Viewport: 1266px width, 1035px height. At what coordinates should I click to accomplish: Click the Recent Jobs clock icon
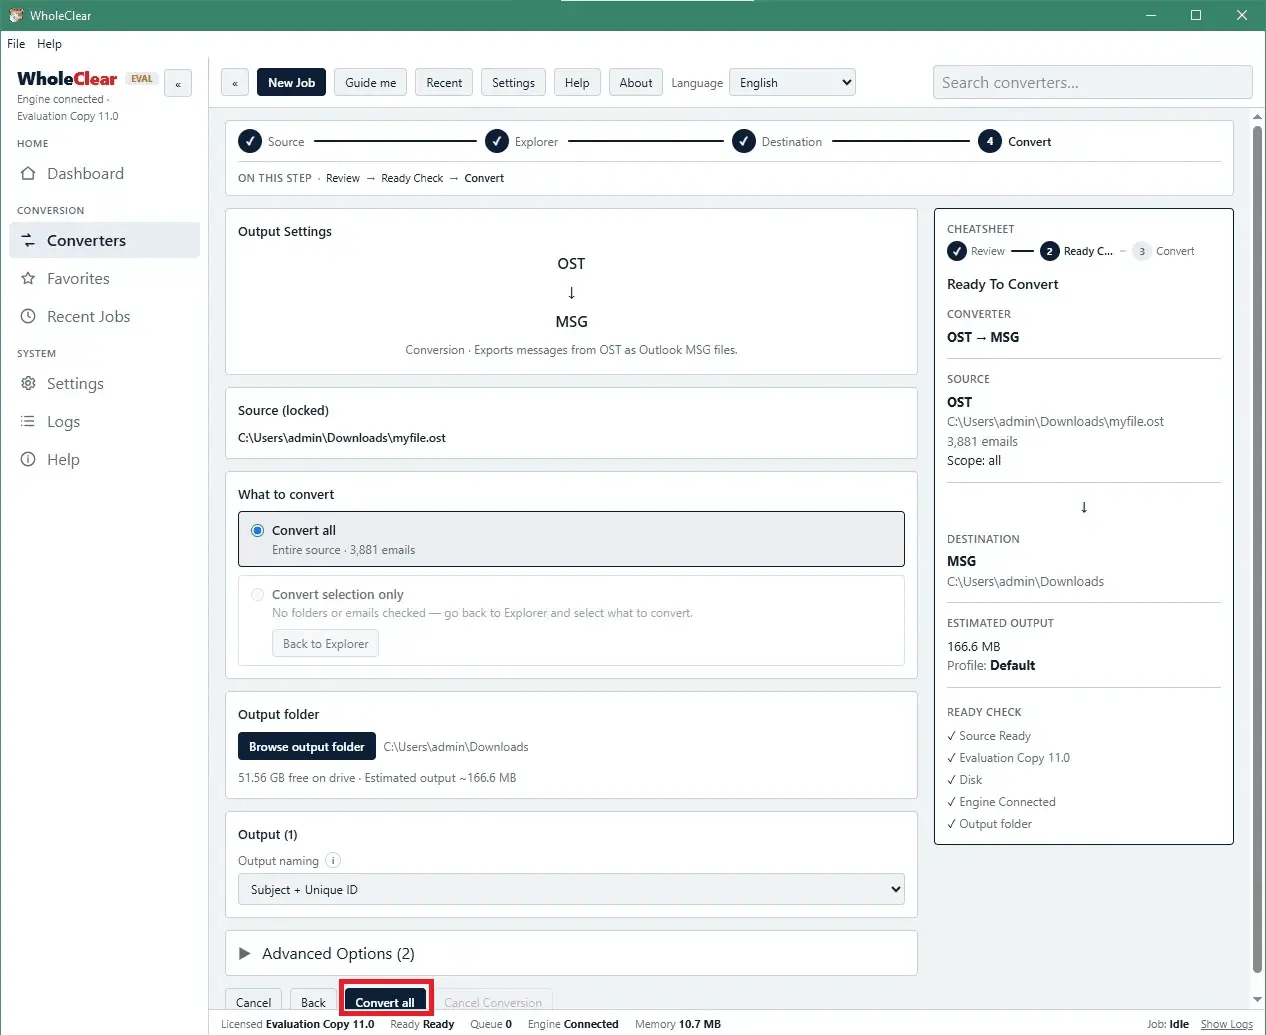(28, 317)
